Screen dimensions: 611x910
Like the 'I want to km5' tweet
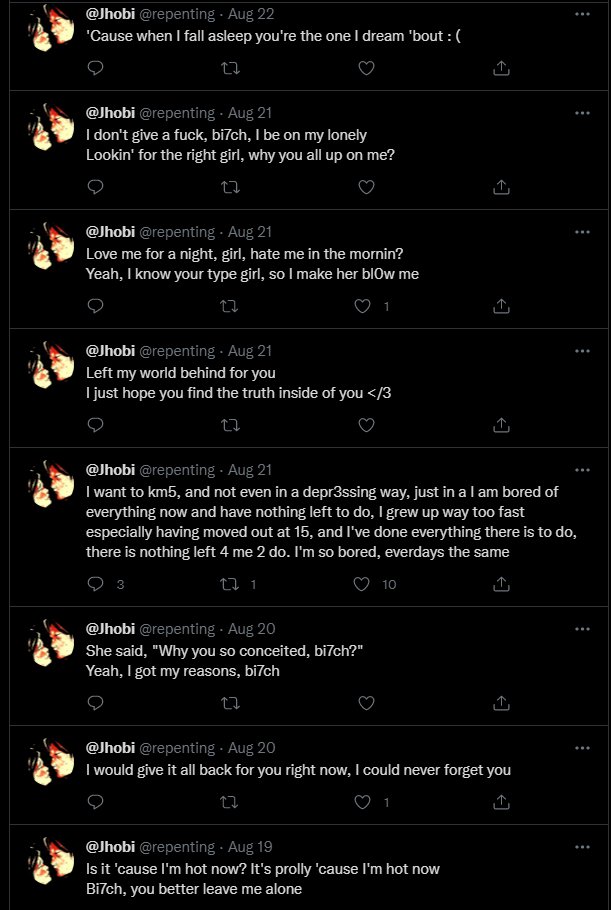coord(366,584)
